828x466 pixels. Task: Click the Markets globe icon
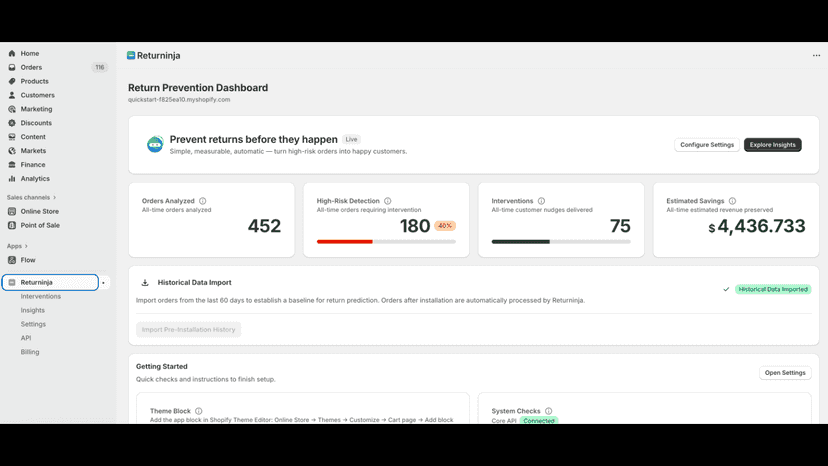pos(12,151)
